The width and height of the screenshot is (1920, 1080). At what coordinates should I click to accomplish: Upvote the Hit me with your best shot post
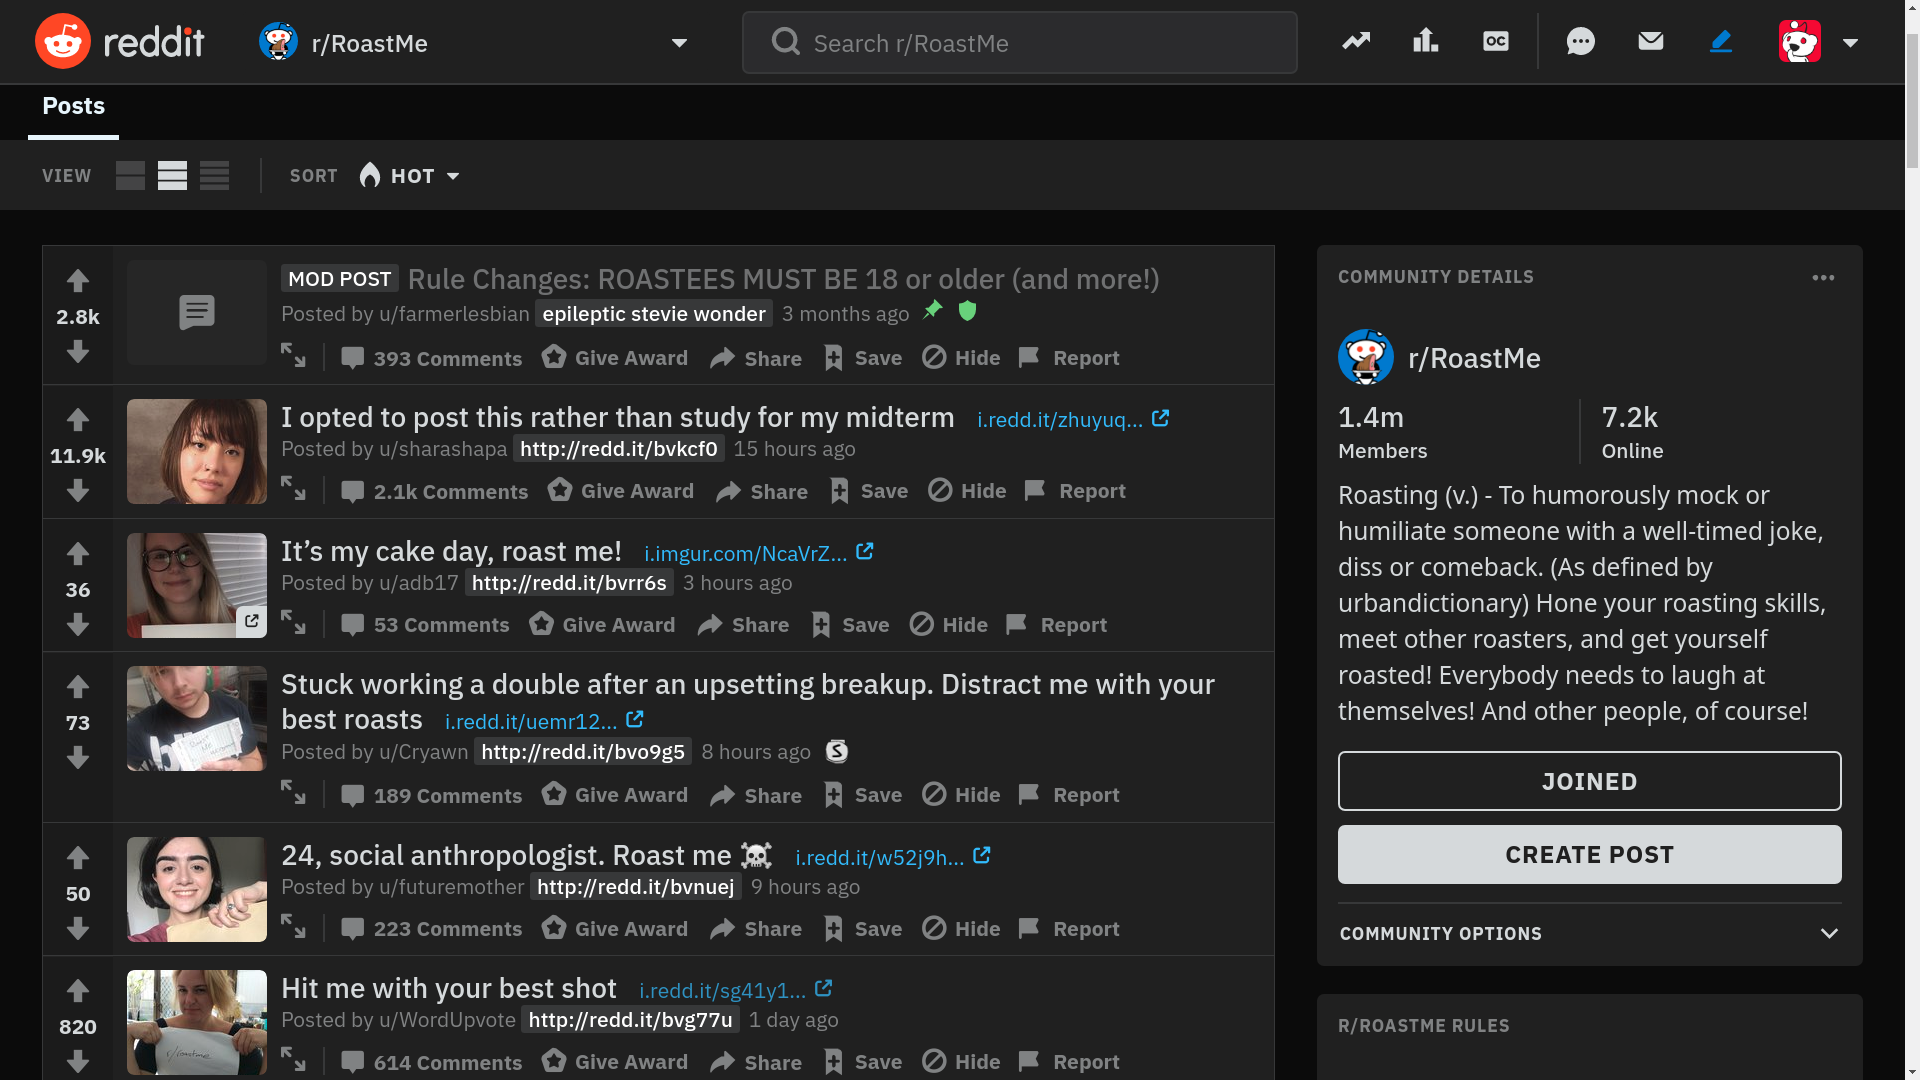[x=78, y=991]
